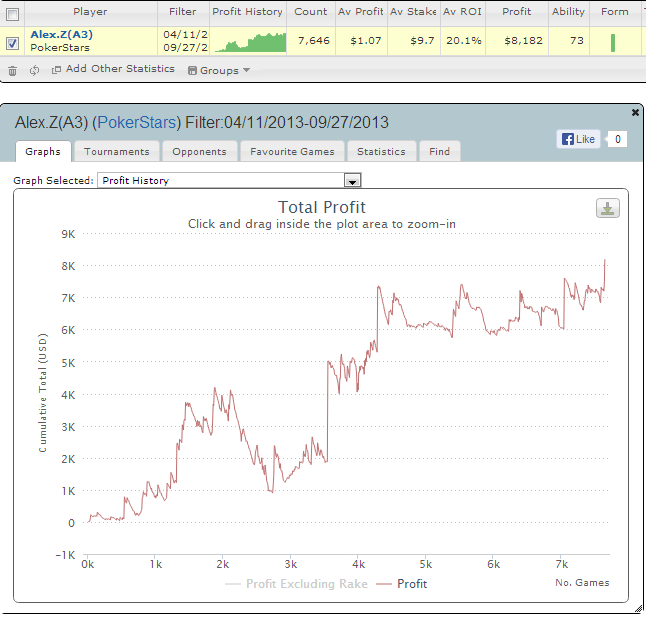The width and height of the screenshot is (646, 617).
Task: Click the Total Profit chart title
Action: (x=322, y=207)
